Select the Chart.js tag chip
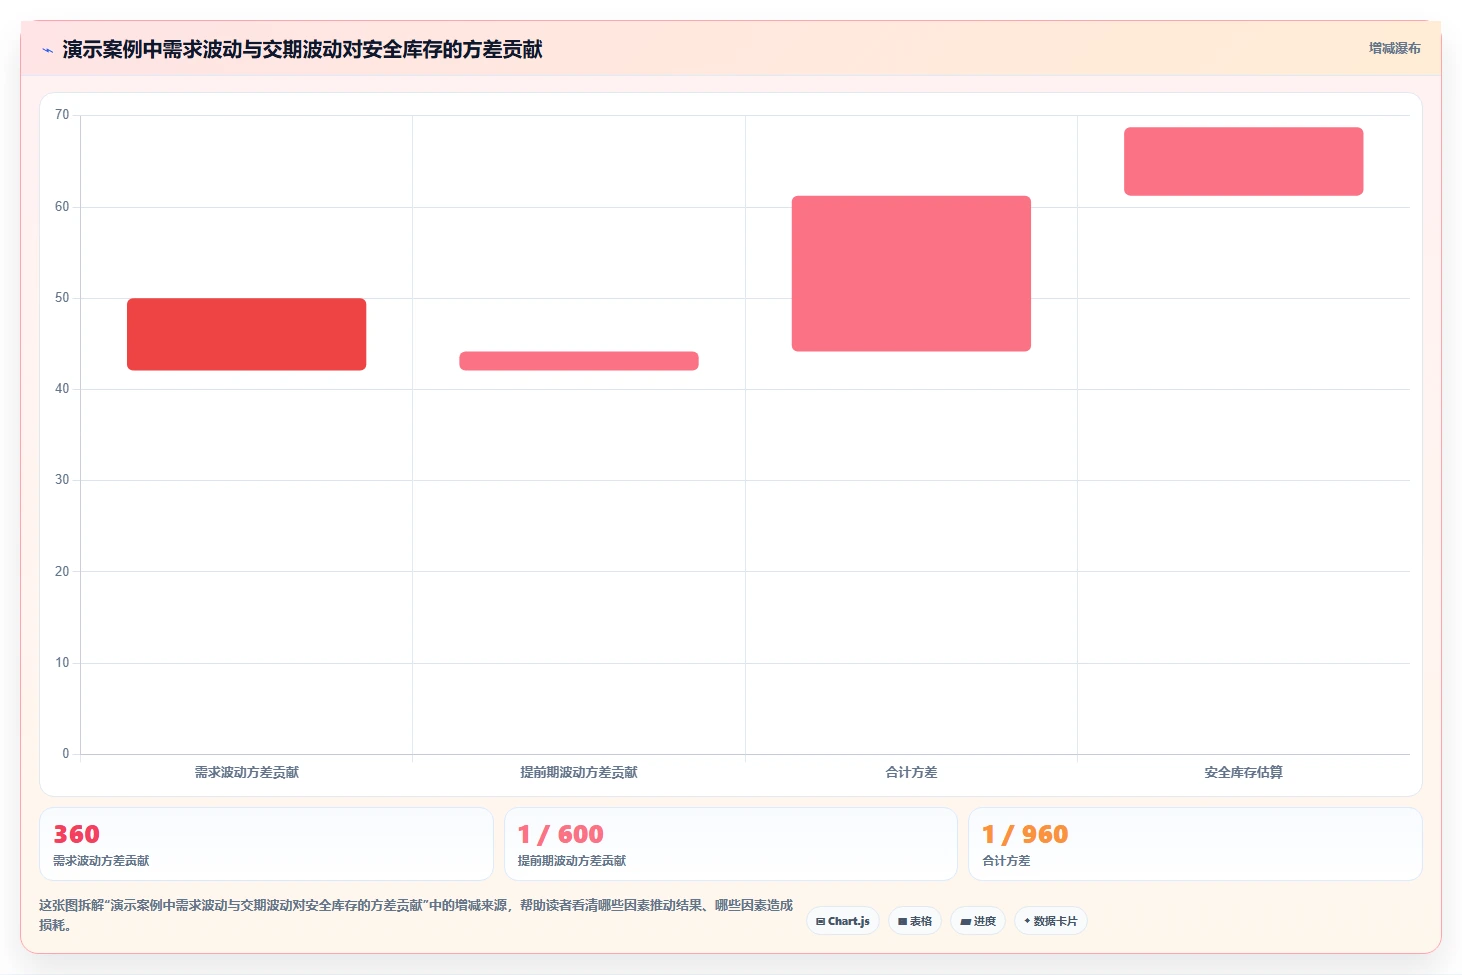1462x975 pixels. [843, 921]
